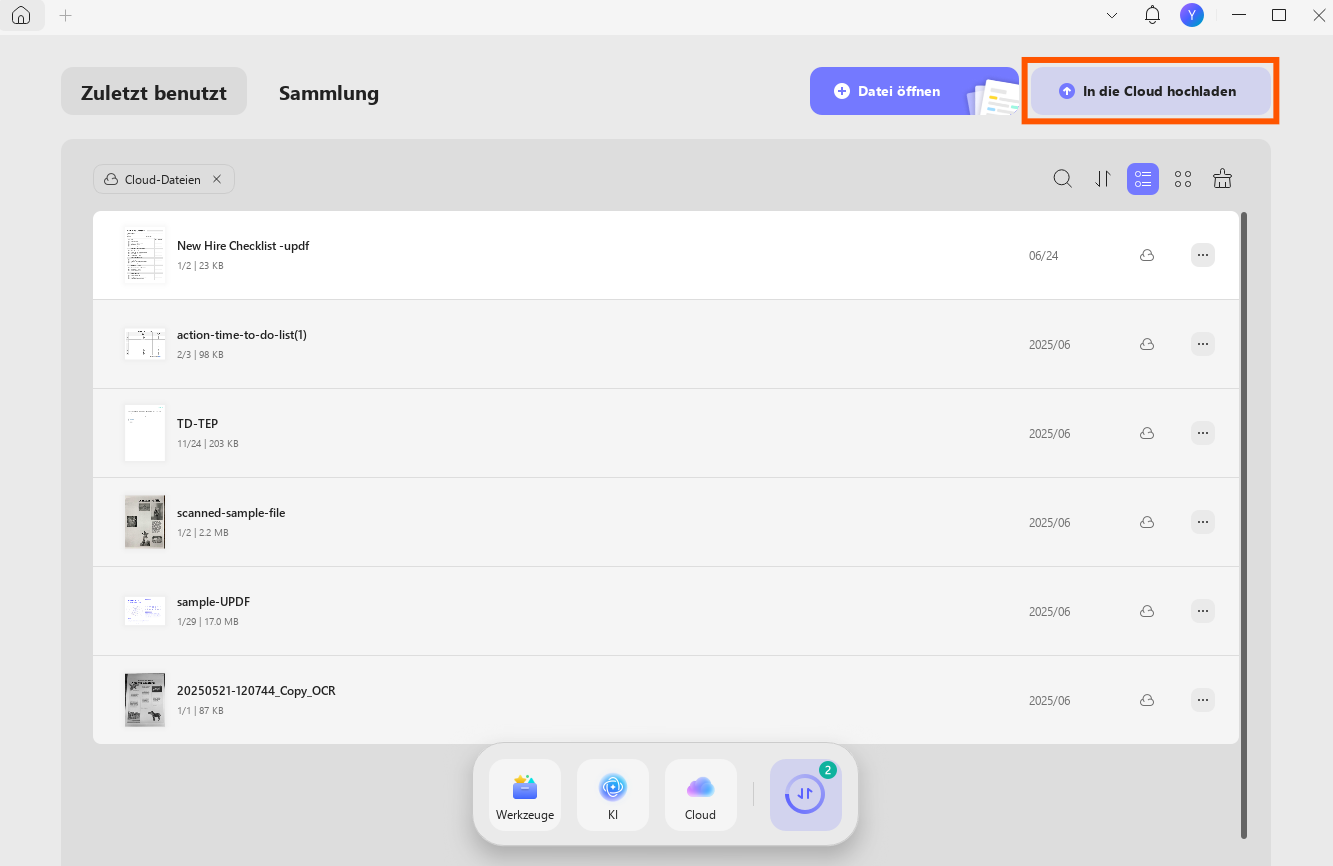1333x866 pixels.
Task: Open the KI assistant
Action: pyautogui.click(x=613, y=795)
